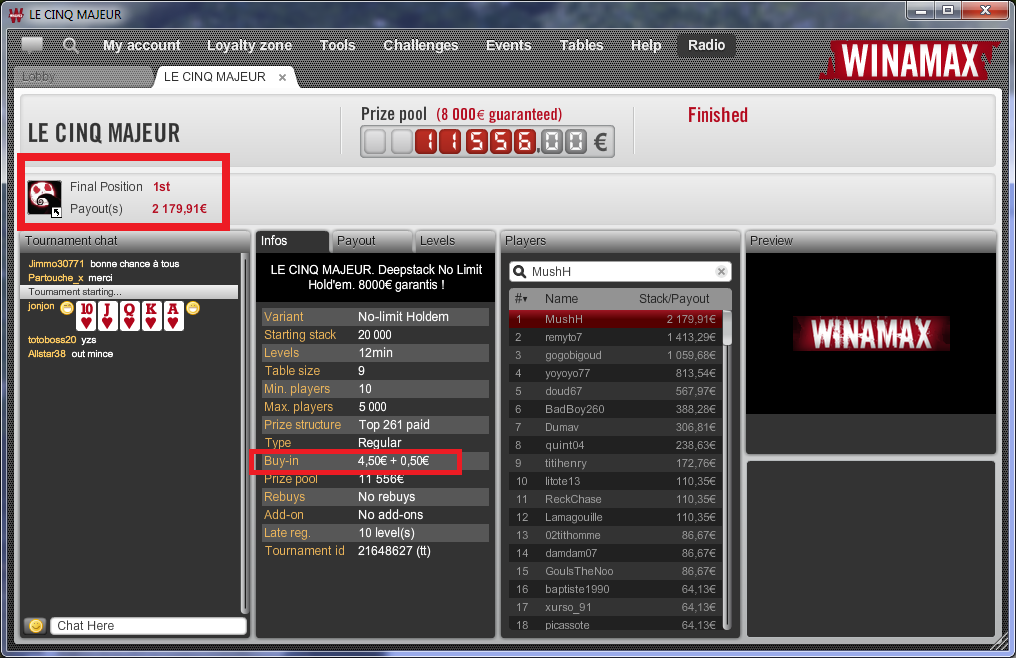The image size is (1016, 658).
Task: Open the My account menu
Action: coord(142,45)
